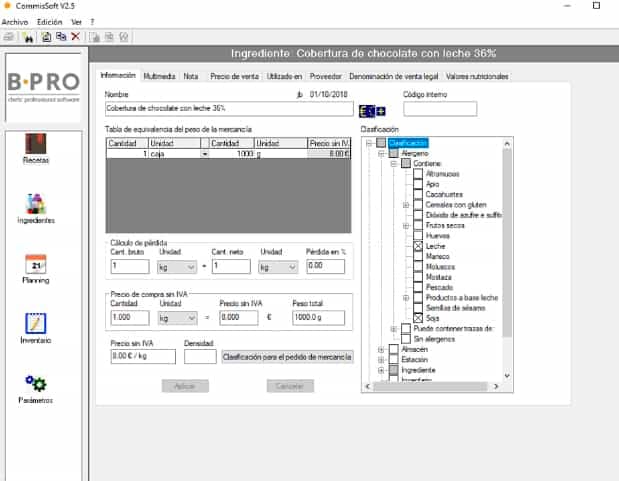Open the Parámetros gears icon

click(x=36, y=385)
